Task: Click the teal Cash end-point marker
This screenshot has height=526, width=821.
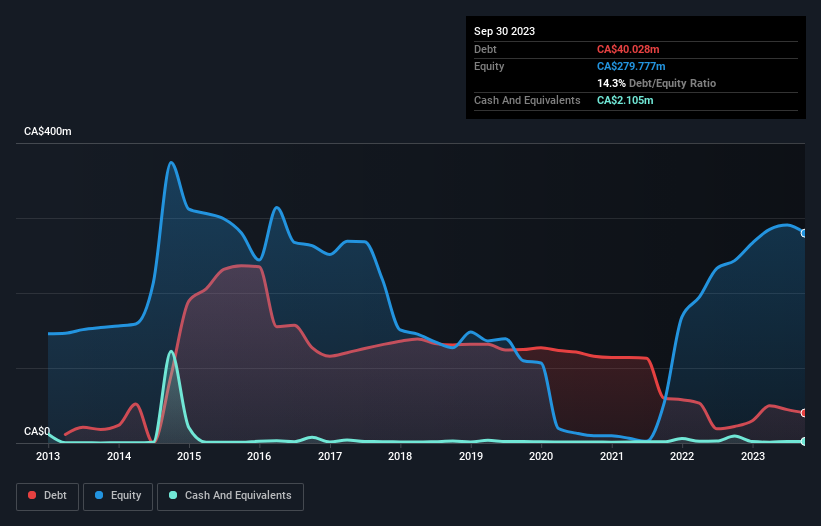Action: point(804,441)
